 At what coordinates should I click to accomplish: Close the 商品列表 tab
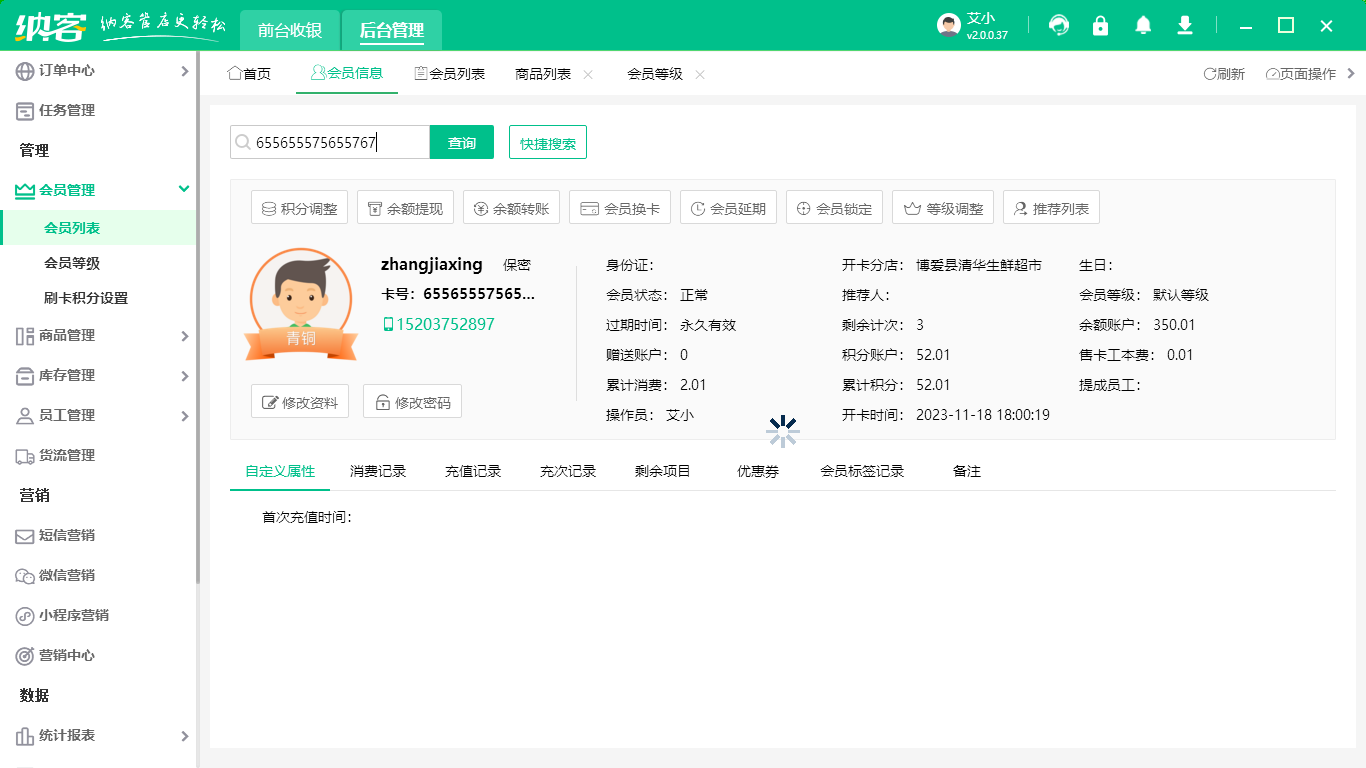tap(588, 74)
